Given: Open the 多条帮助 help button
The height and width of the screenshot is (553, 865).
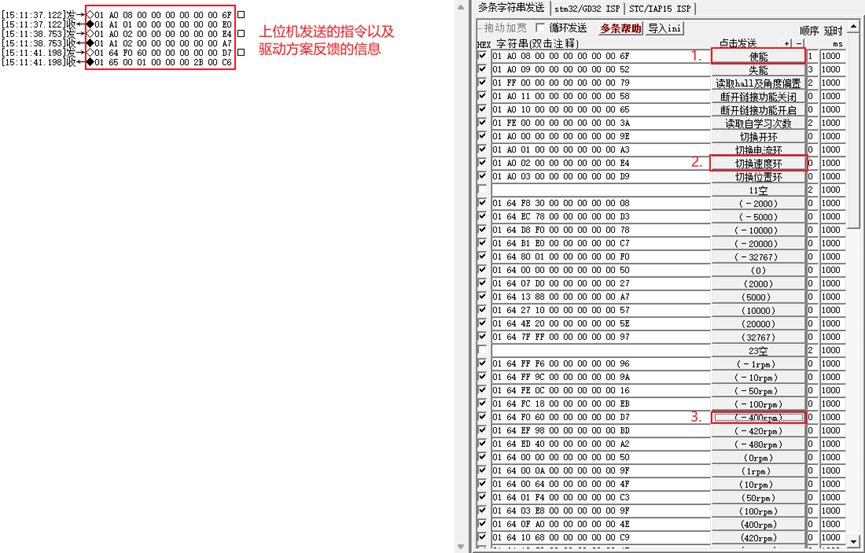Looking at the screenshot, I should point(621,28).
